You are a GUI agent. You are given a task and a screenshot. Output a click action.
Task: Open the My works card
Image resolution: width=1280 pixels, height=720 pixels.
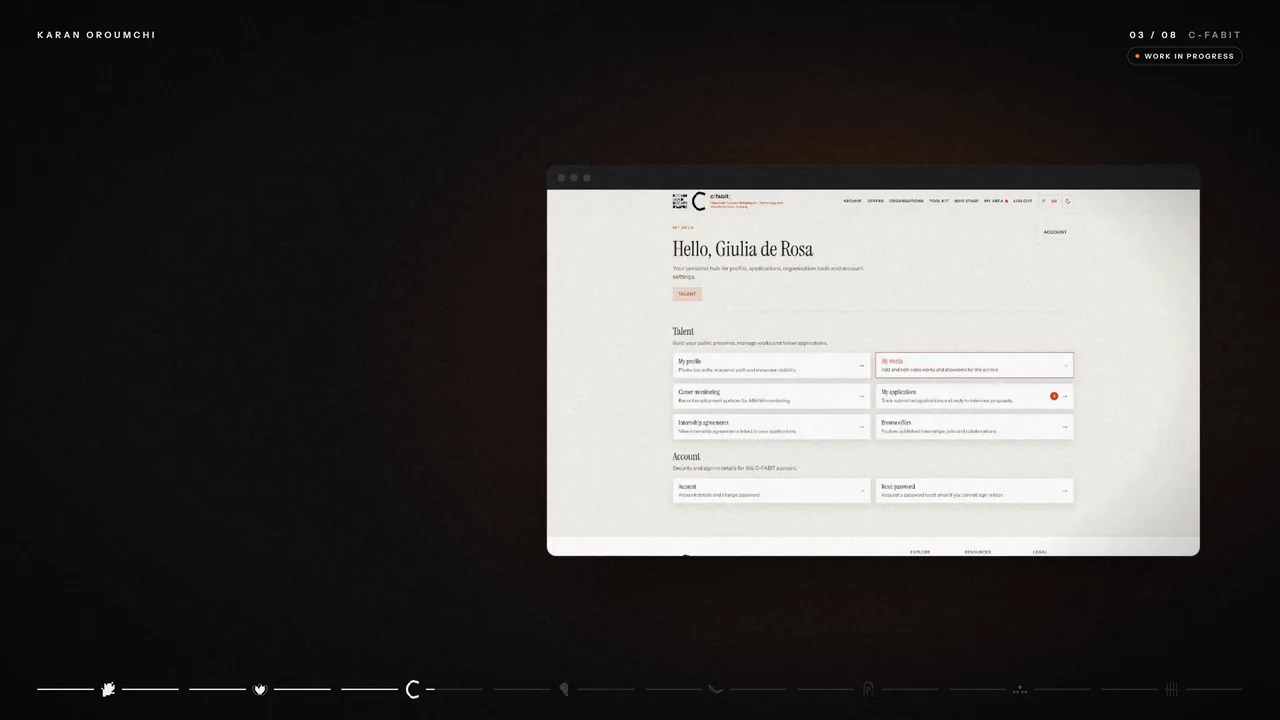974,365
